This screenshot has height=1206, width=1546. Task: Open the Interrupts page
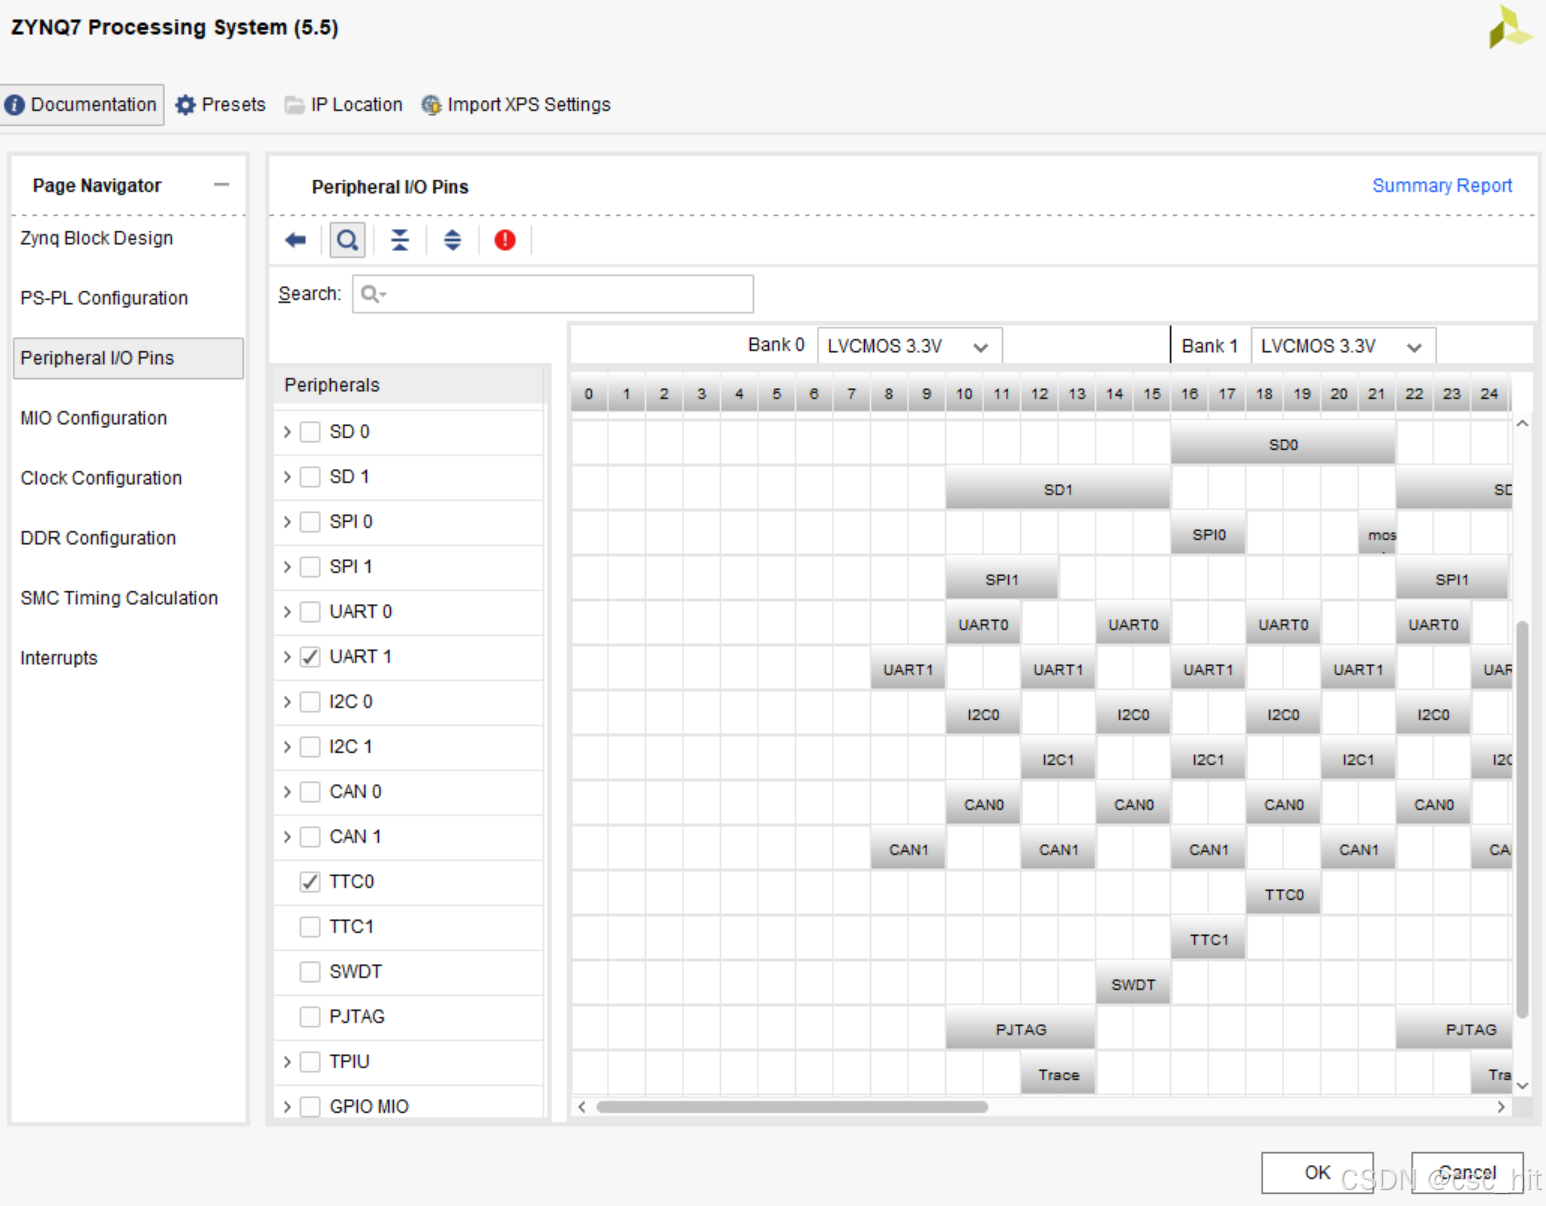(x=59, y=658)
